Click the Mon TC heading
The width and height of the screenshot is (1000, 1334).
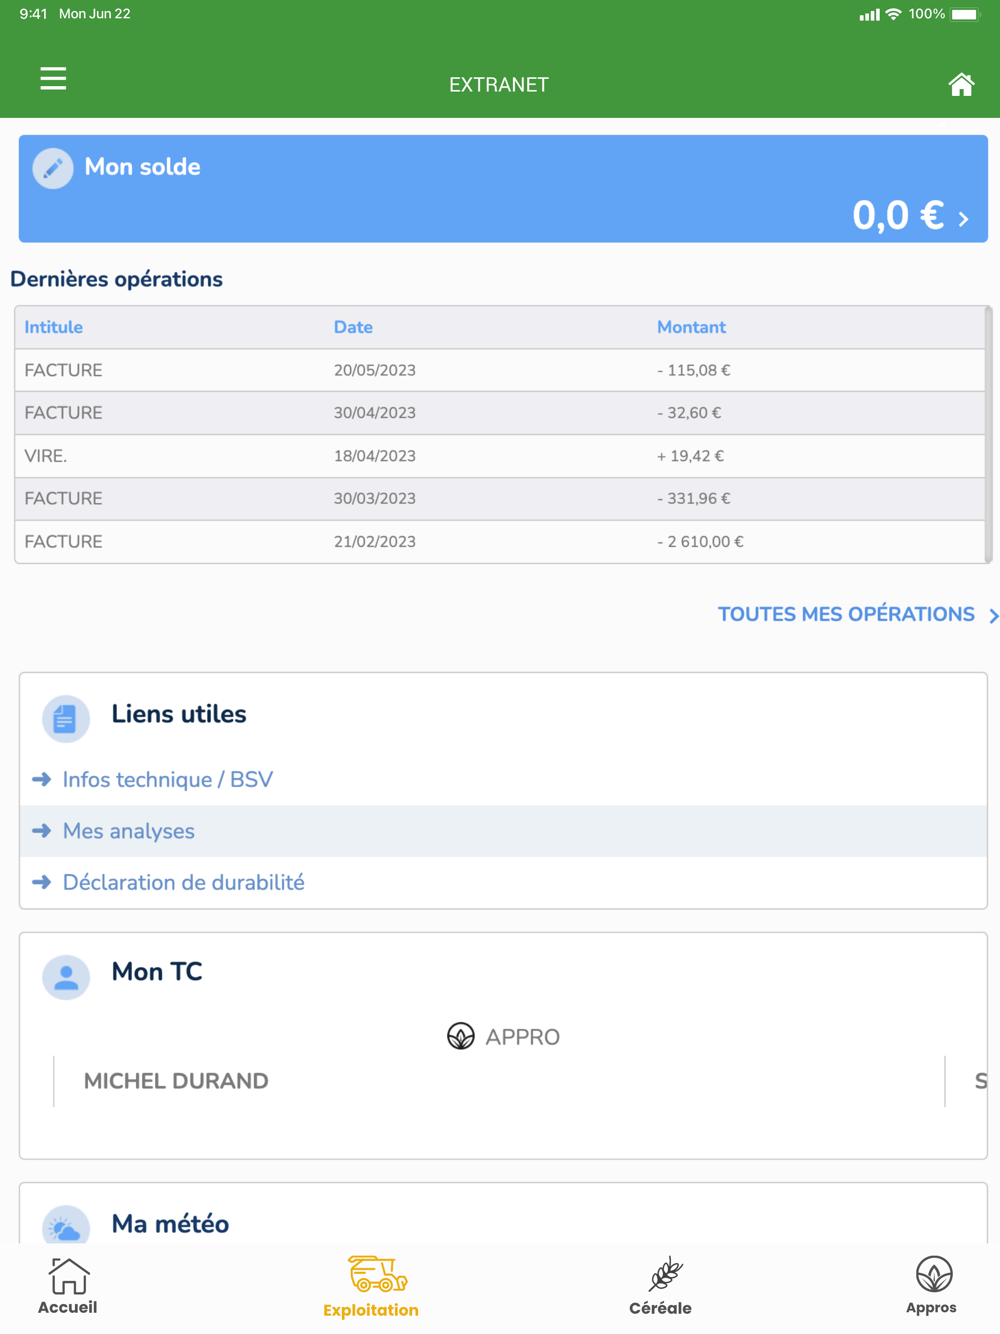[157, 972]
